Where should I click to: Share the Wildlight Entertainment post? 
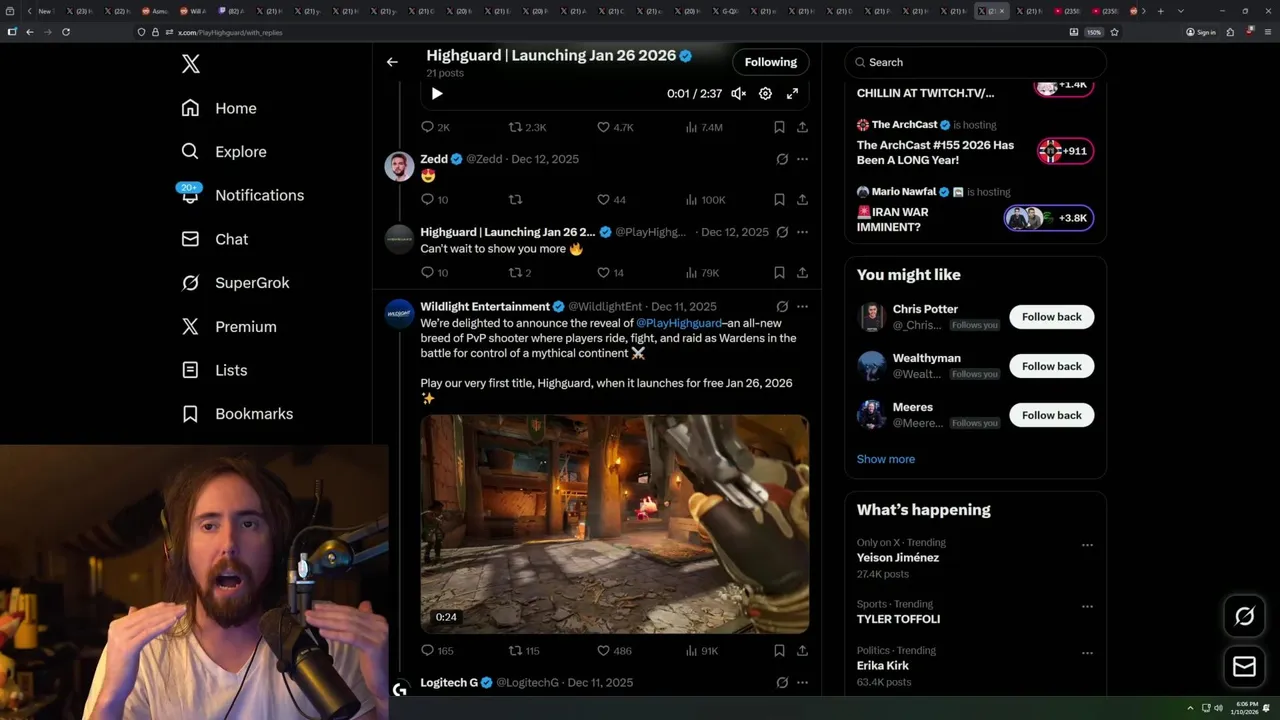(802, 650)
